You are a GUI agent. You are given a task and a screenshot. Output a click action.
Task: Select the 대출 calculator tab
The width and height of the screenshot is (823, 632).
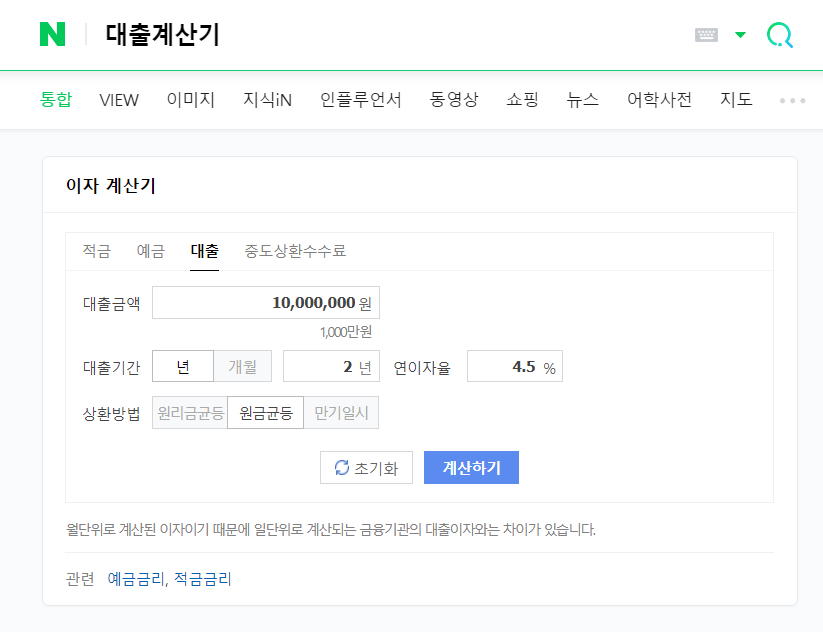click(x=205, y=251)
